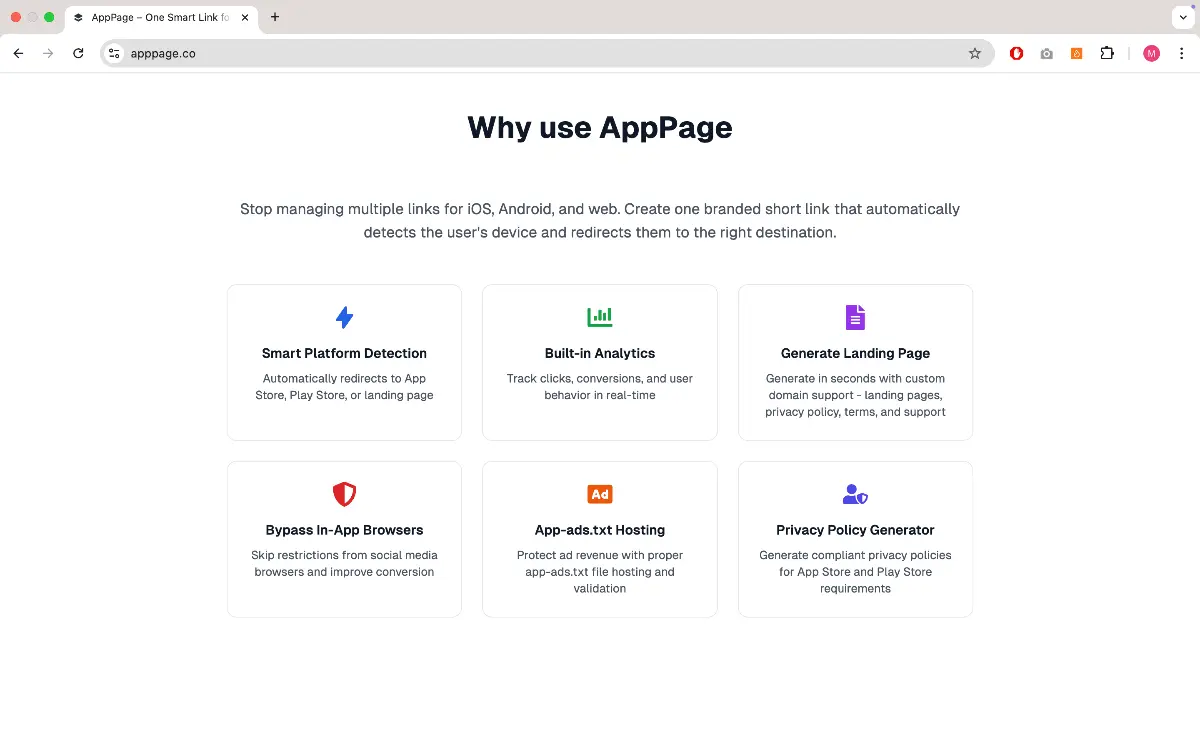Click the Generate Landing Page document icon
Viewport: 1200px width, 750px height.
coord(855,316)
